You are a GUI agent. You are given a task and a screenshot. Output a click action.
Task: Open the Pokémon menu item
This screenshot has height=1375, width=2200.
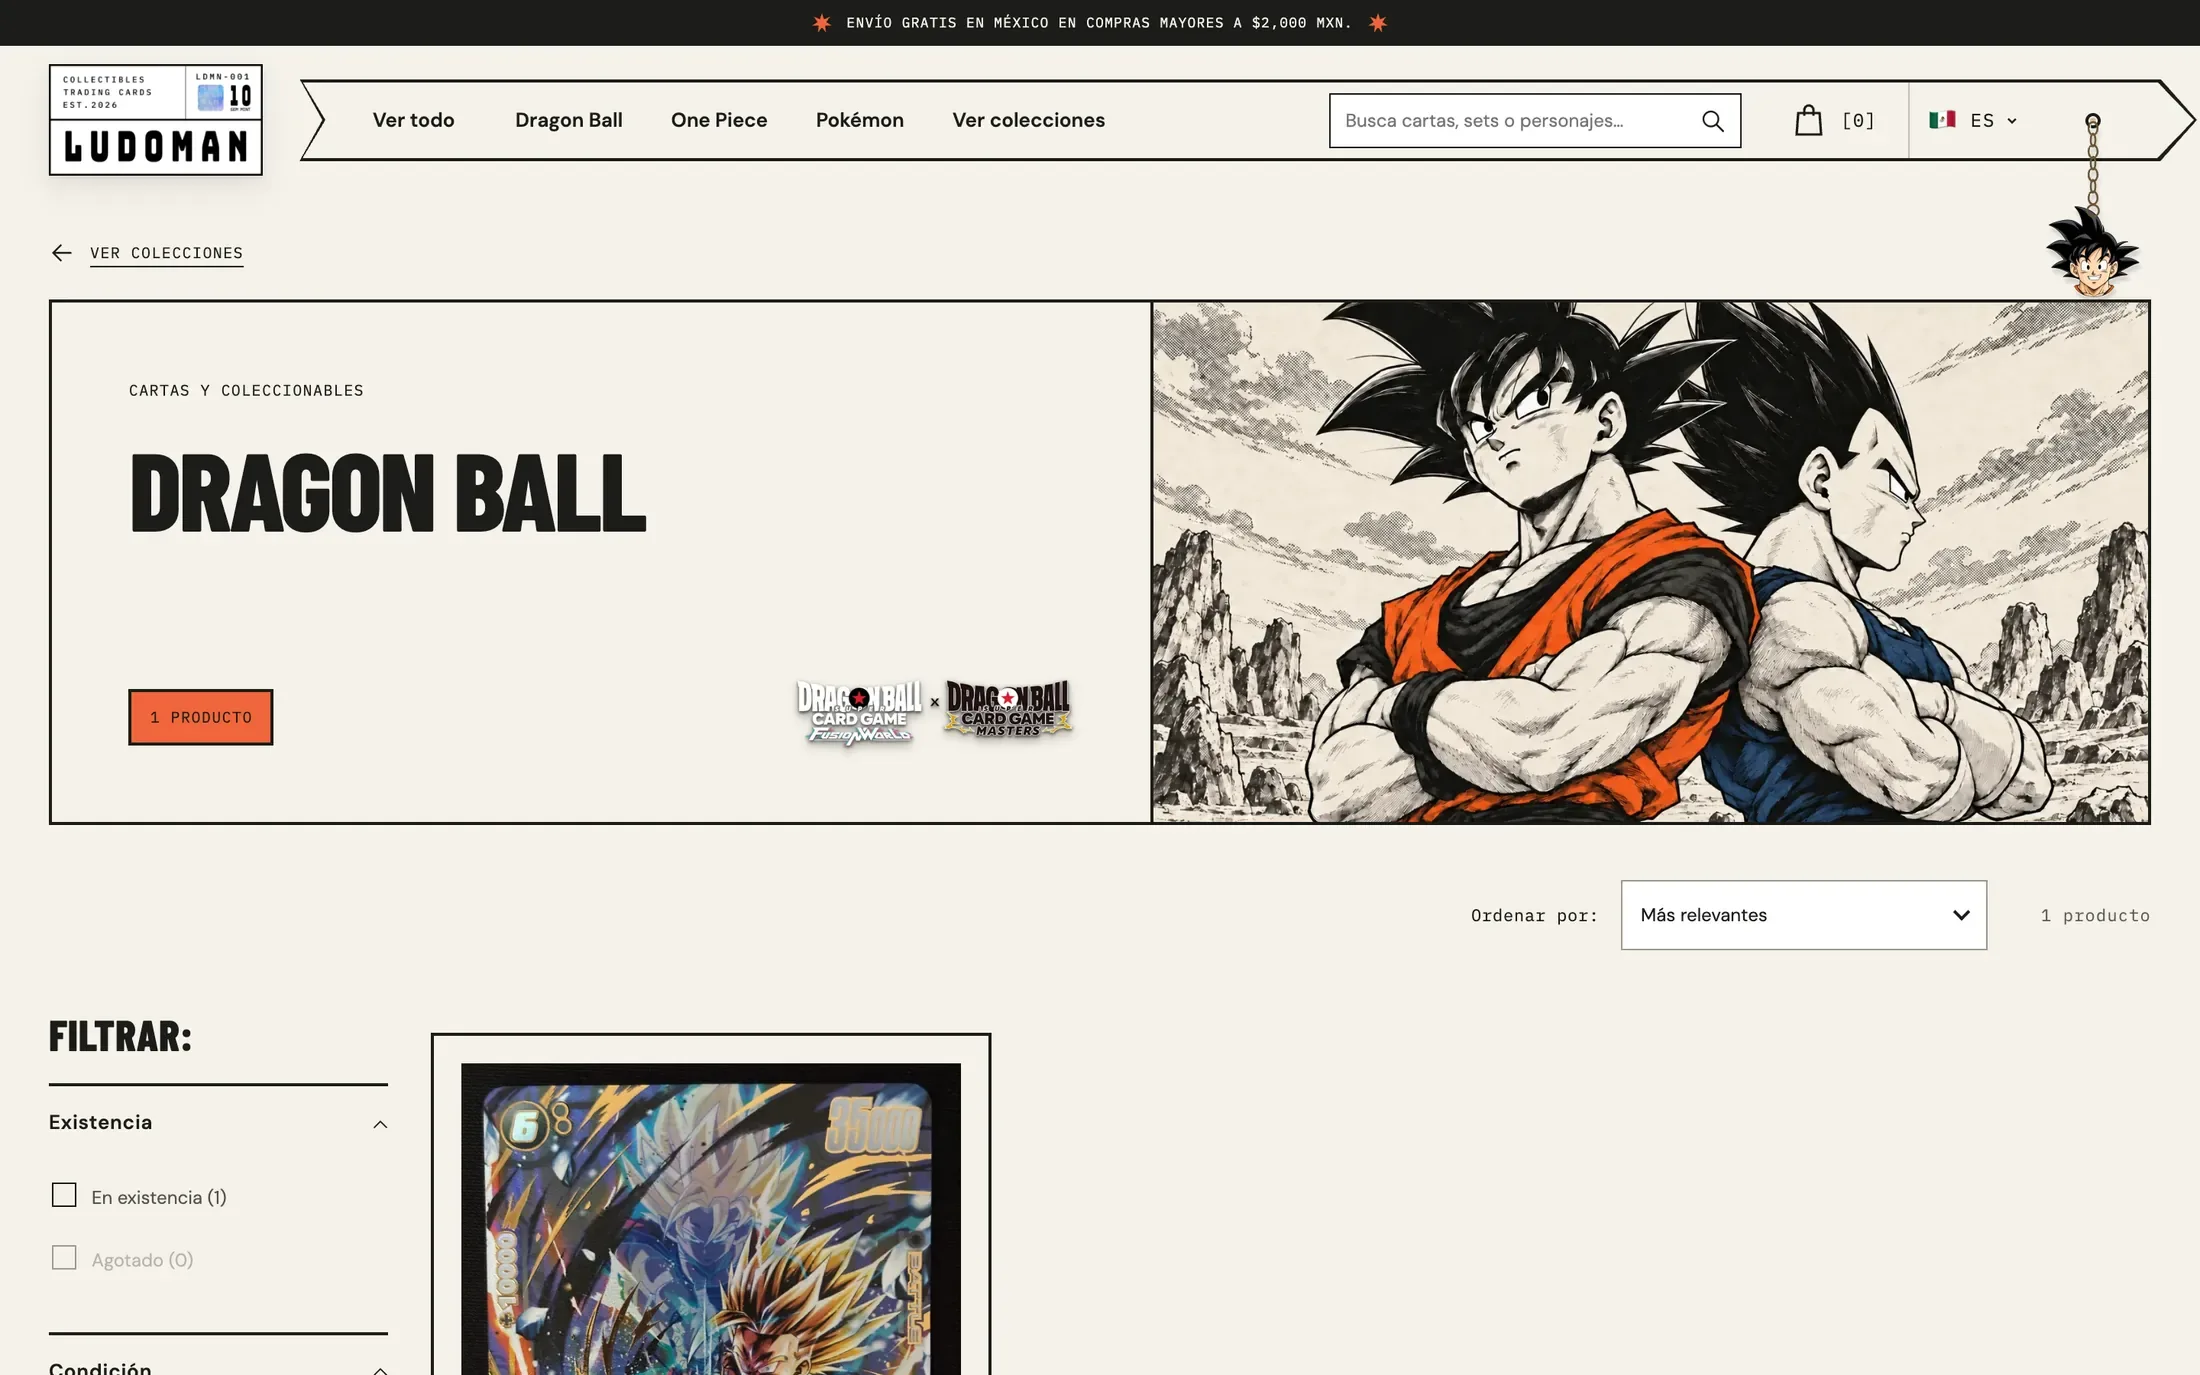click(860, 120)
